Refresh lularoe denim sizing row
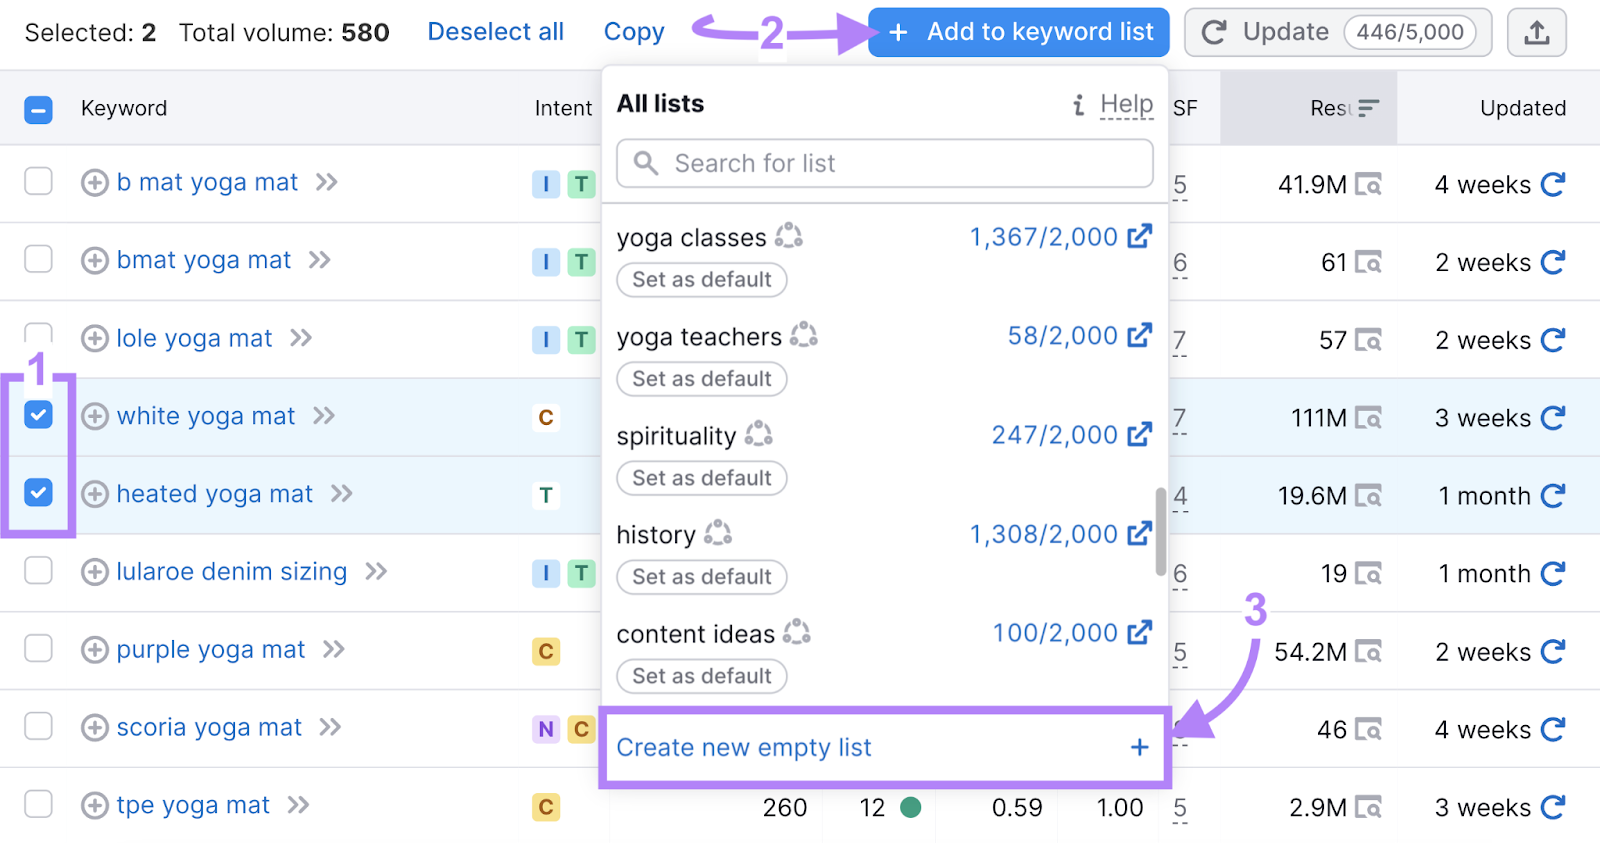This screenshot has width=1600, height=843. click(x=1553, y=574)
